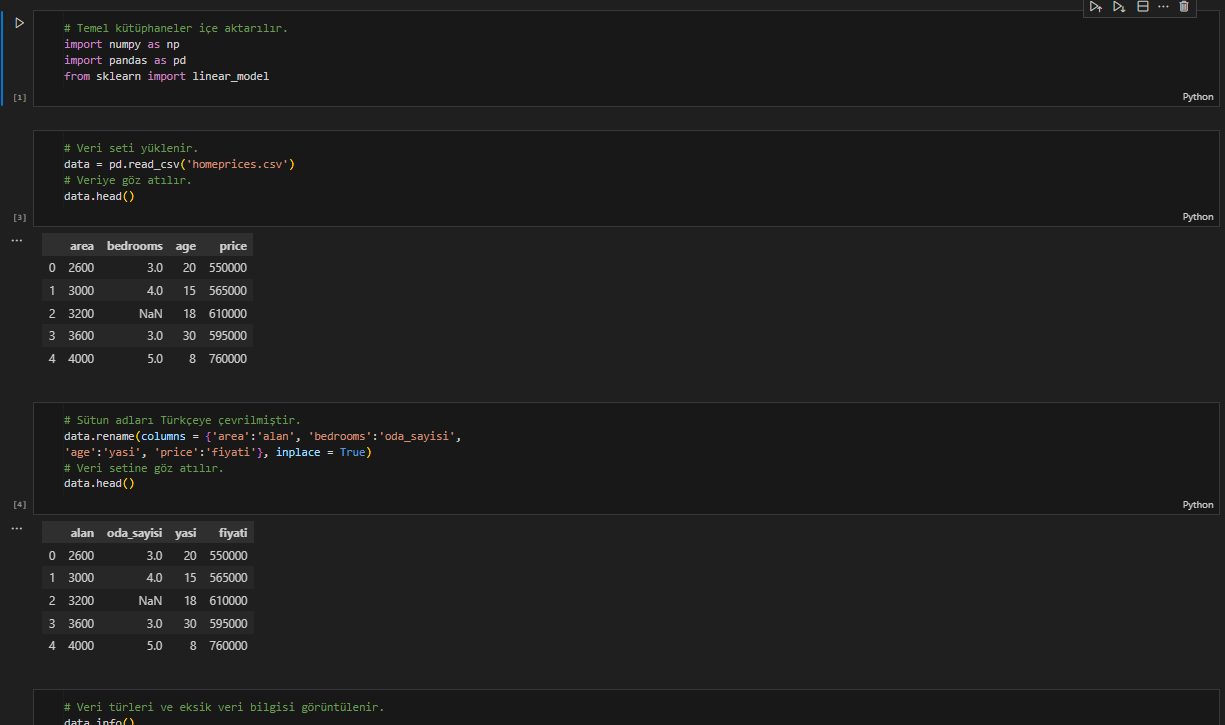1225x725 pixels.
Task: Open more cell actions ellipsis in toolbar
Action: 1163,7
